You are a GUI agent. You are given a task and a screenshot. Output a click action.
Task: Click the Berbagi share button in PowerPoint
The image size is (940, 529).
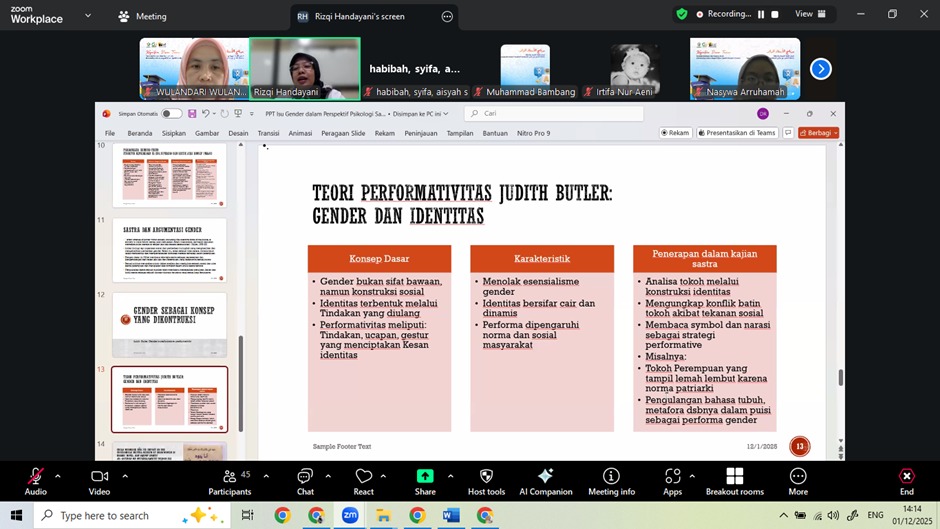pos(820,133)
